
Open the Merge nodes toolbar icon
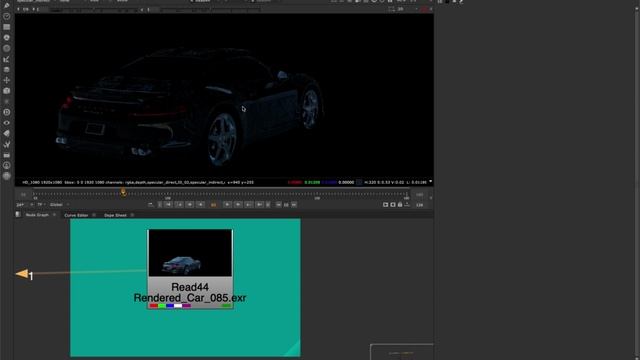(x=7, y=70)
